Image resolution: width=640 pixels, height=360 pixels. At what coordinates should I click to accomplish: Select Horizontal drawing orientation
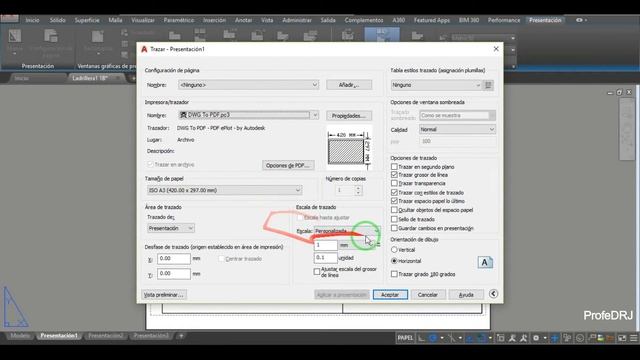point(394,260)
